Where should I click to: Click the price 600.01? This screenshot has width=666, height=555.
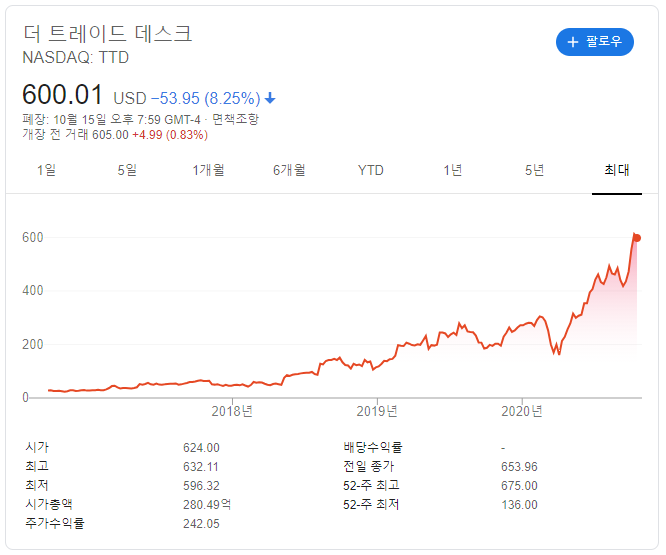(x=62, y=94)
